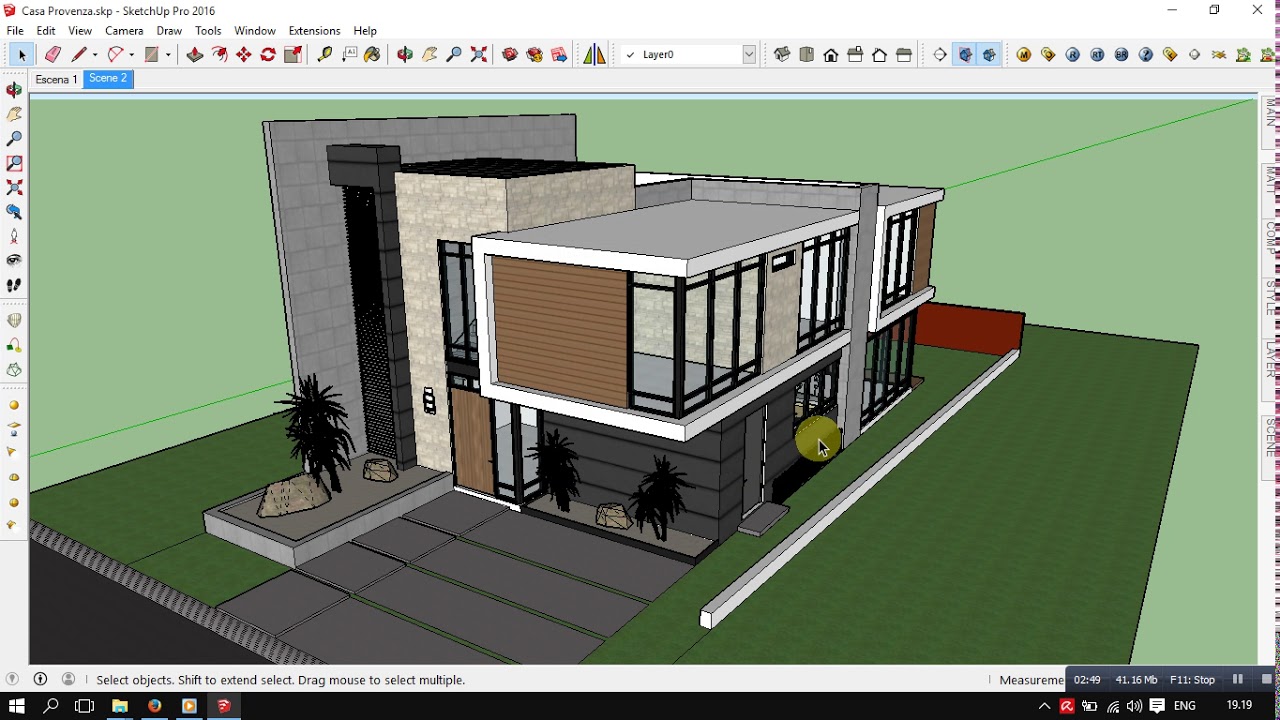Click the gold M render icon

click(1024, 55)
